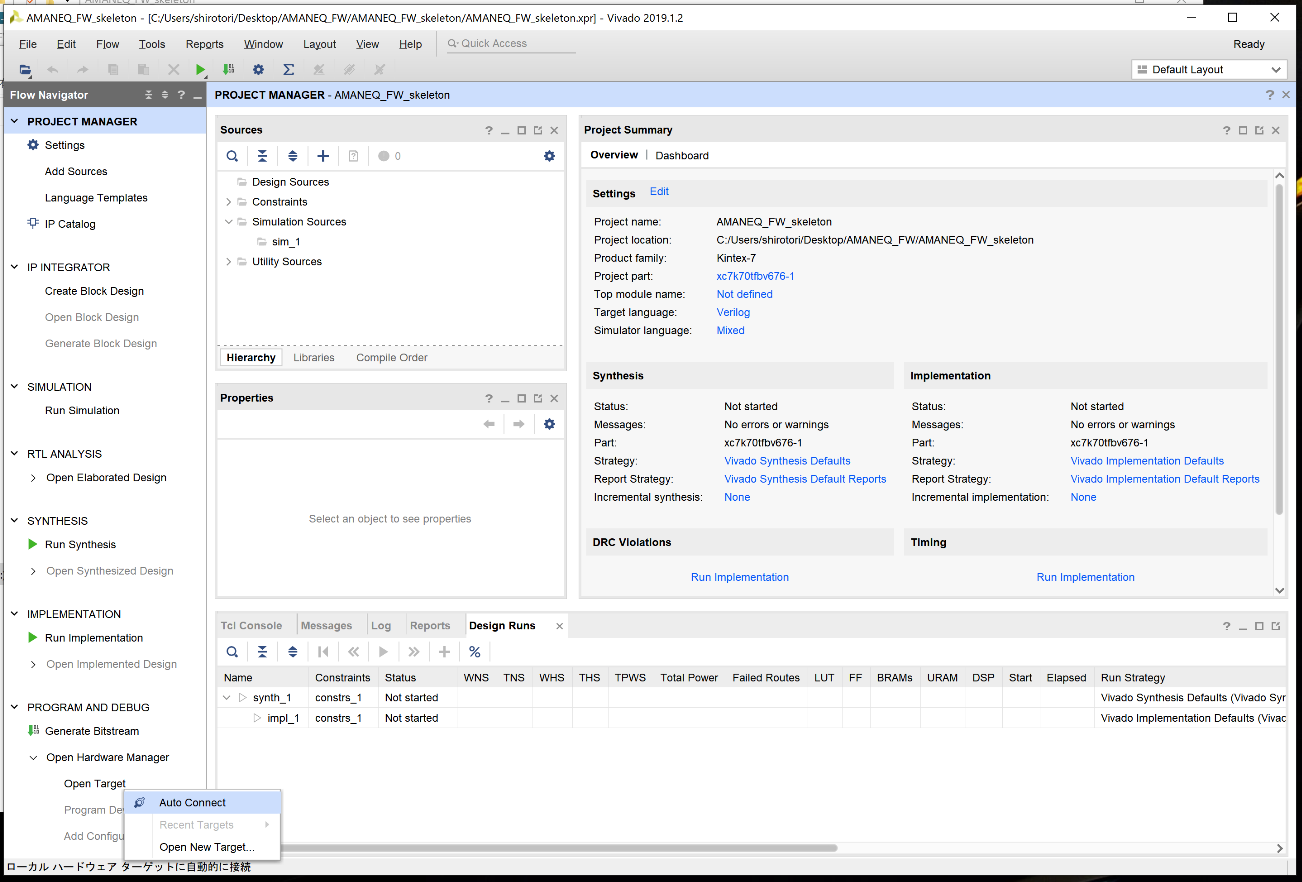
Task: Click the plus icon to add sources
Action: [323, 156]
